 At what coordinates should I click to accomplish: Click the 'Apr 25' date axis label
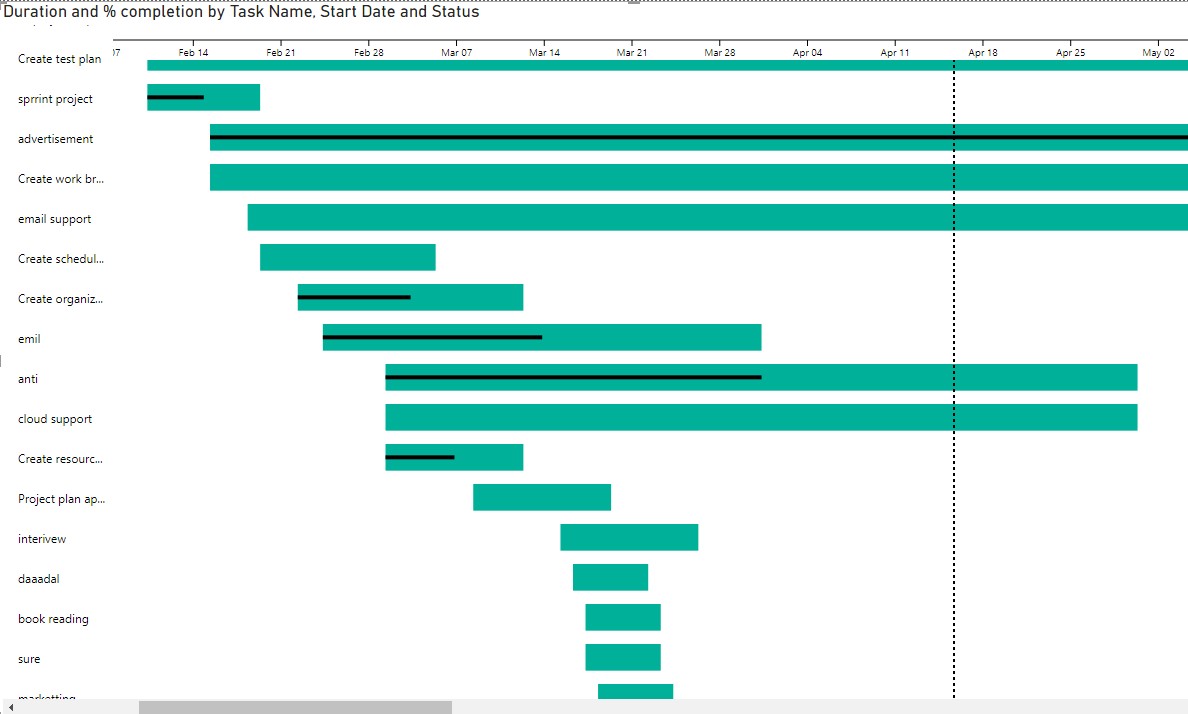1071,52
